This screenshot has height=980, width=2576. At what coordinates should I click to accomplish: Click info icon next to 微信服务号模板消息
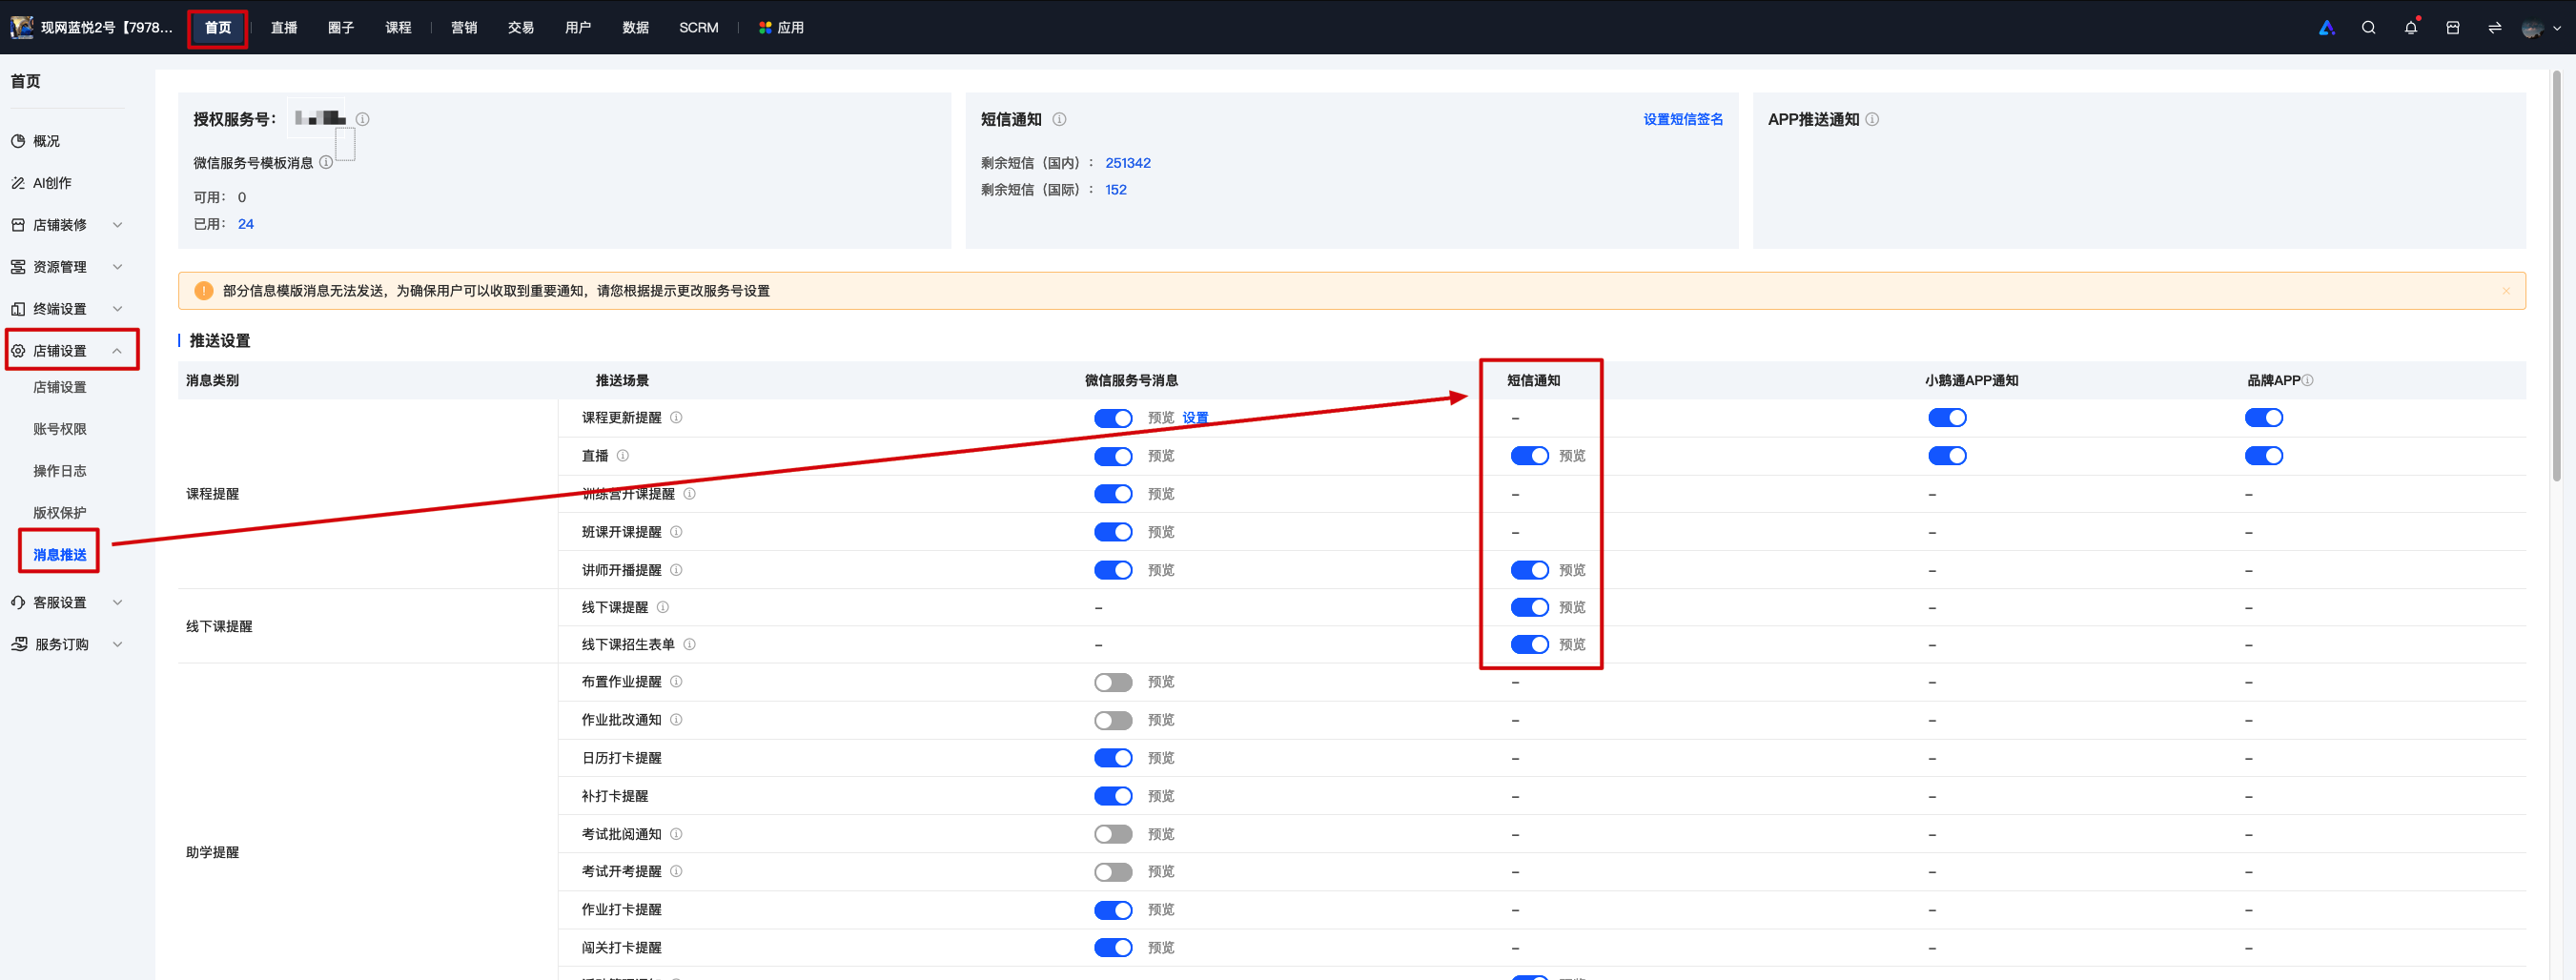(x=326, y=162)
